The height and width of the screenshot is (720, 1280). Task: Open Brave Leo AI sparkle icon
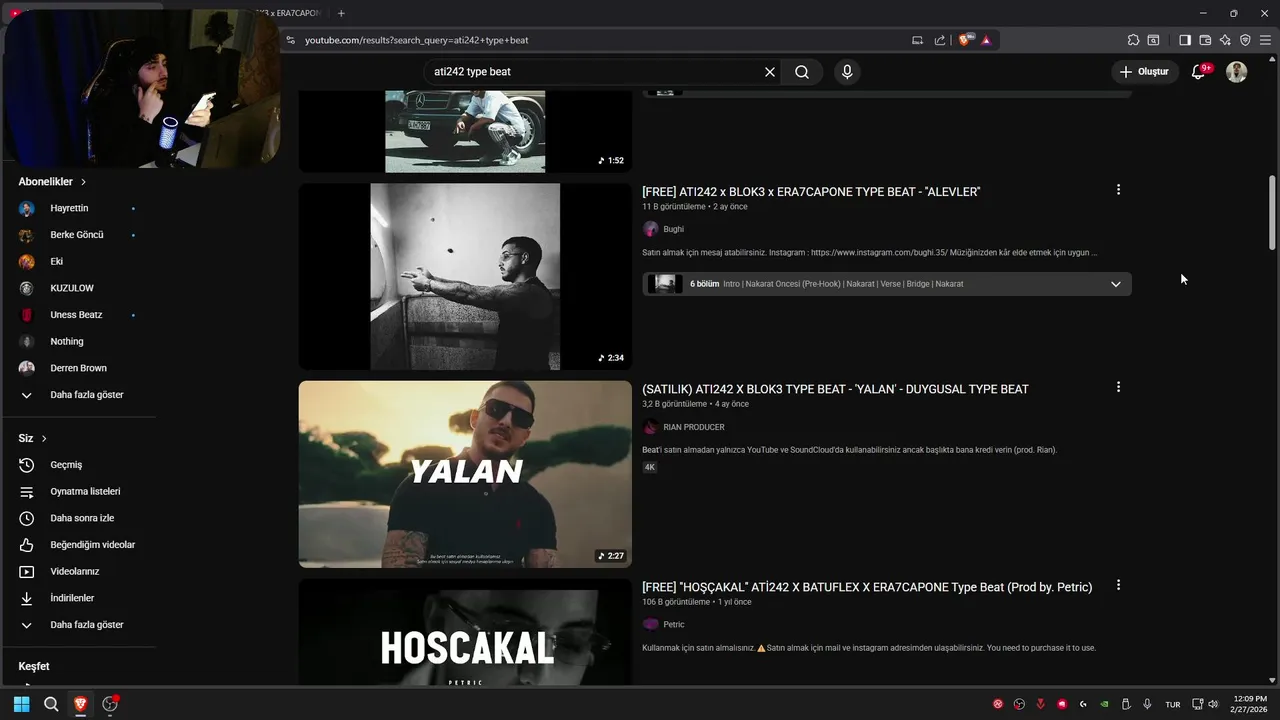[1225, 40]
